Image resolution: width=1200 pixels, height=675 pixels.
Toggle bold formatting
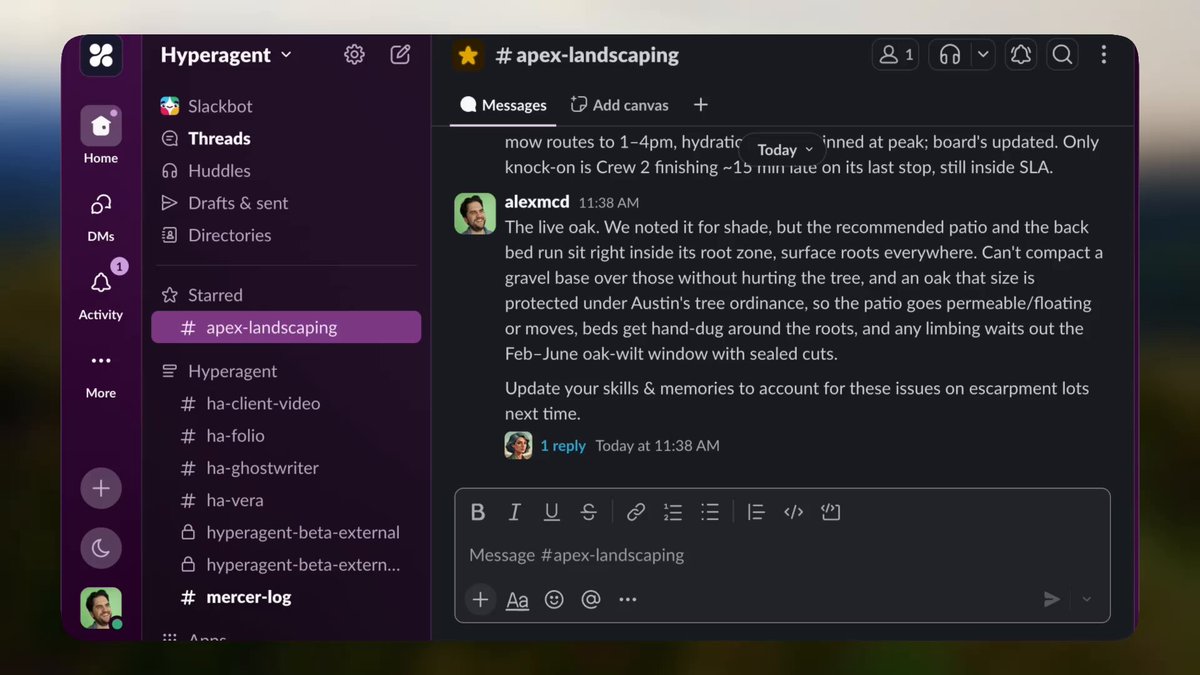tap(478, 512)
